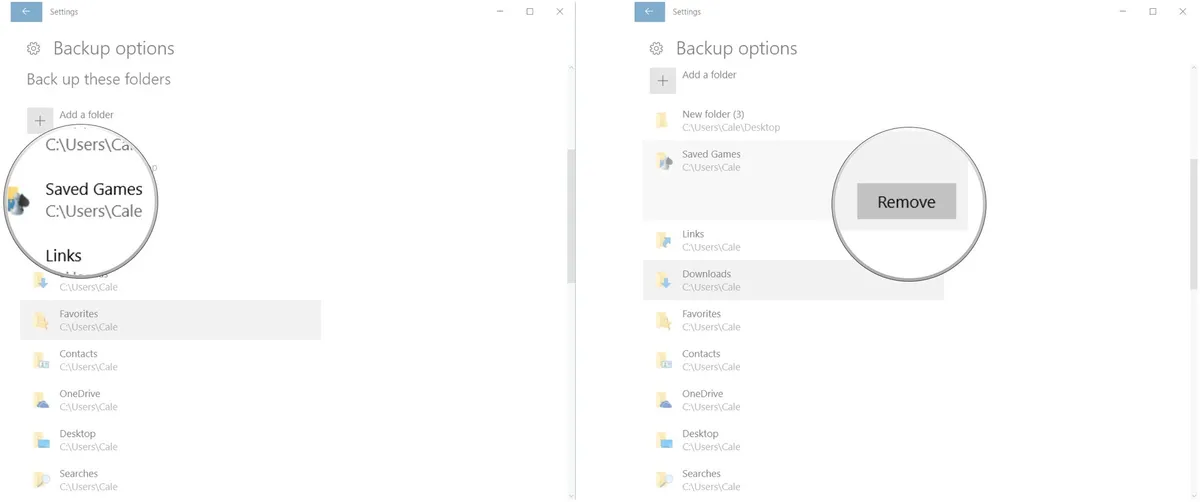Minimize the right Settings window
The width and height of the screenshot is (1200, 502).
pyautogui.click(x=1123, y=11)
